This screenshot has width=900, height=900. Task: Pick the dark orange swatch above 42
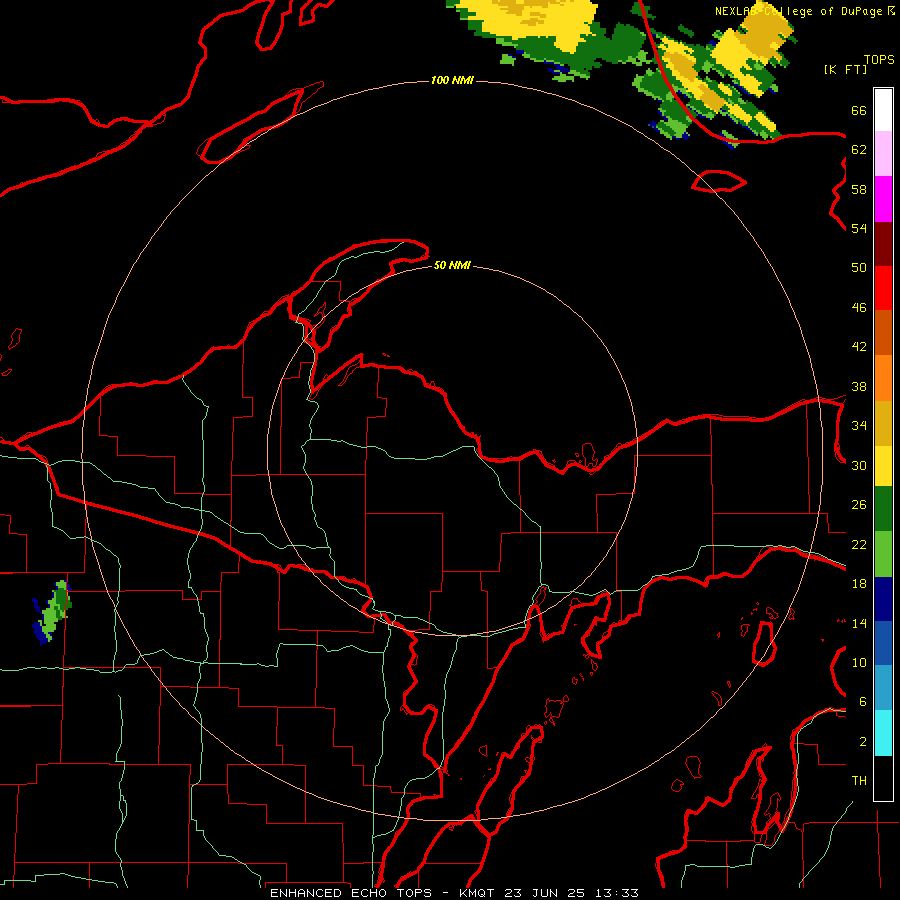point(883,333)
